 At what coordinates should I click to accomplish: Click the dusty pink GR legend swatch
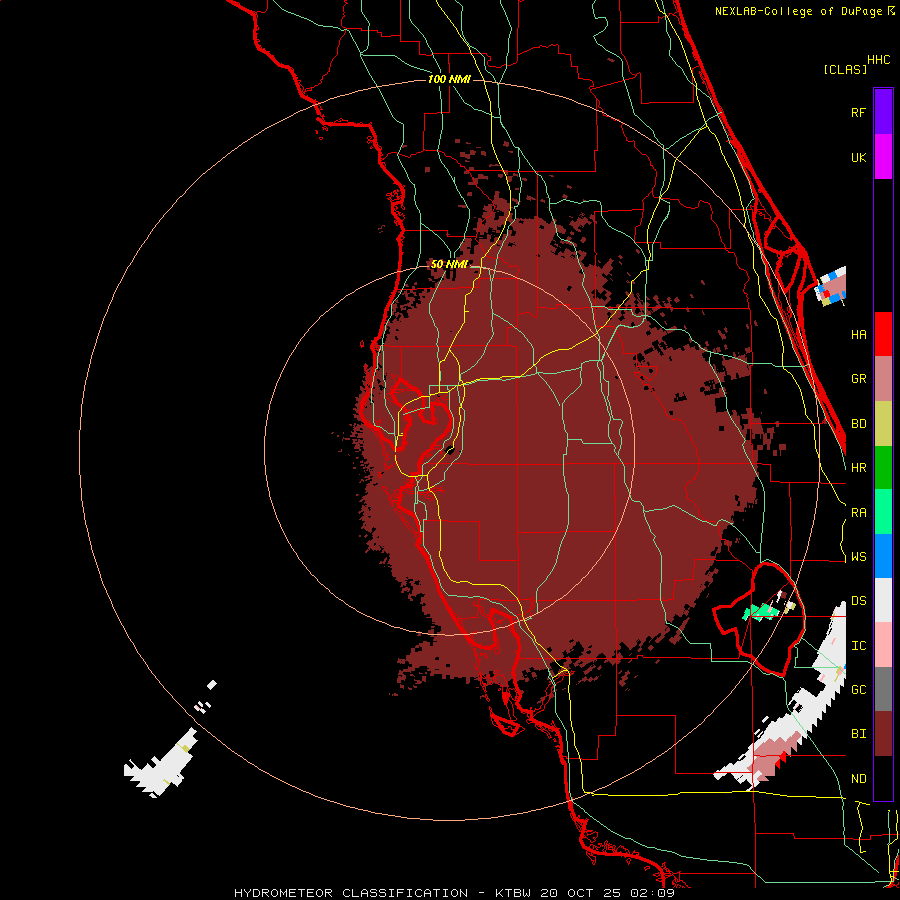tap(883, 379)
